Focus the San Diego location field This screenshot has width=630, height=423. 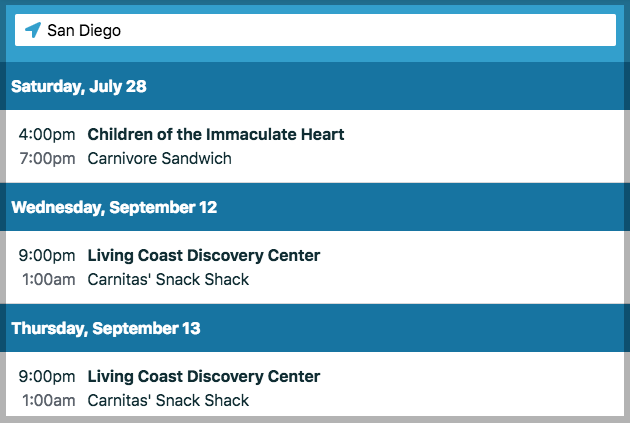pyautogui.click(x=320, y=30)
